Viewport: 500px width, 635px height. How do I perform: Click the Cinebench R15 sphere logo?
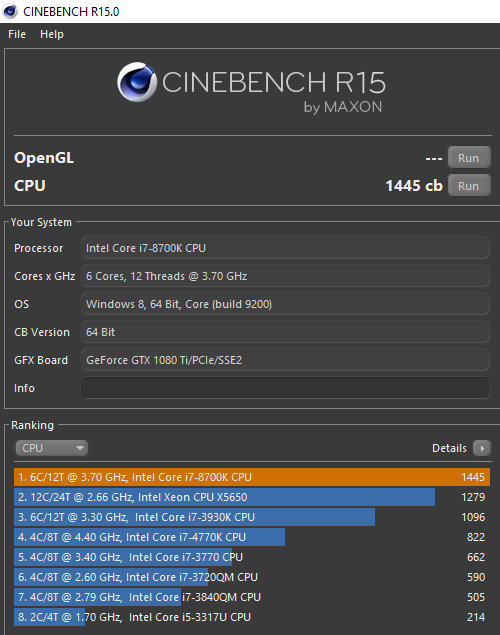137,82
